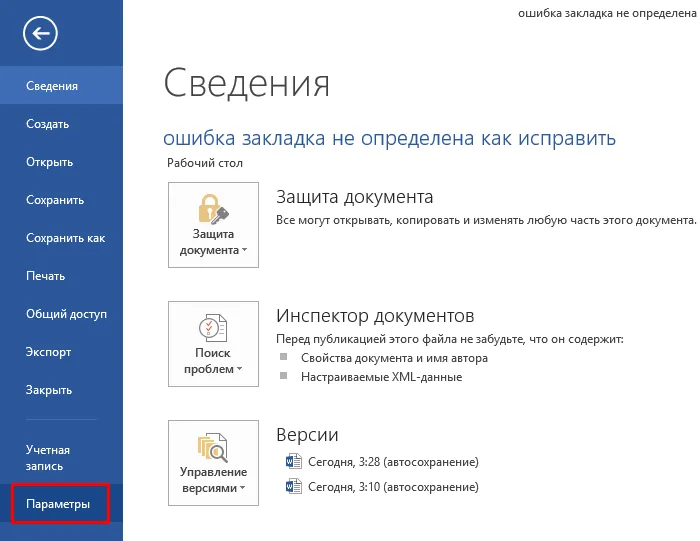700x541 pixels.
Task: Click the Версии section heading
Action: click(307, 435)
